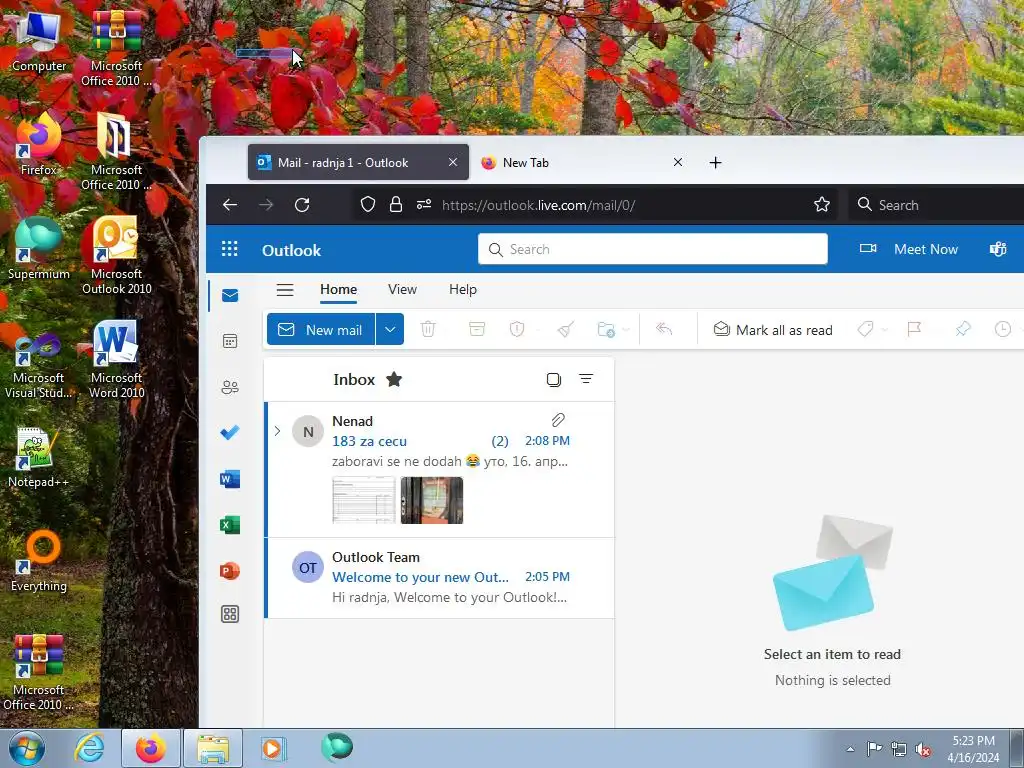Open a new Firefox tab
This screenshot has width=1024, height=768.
point(715,163)
